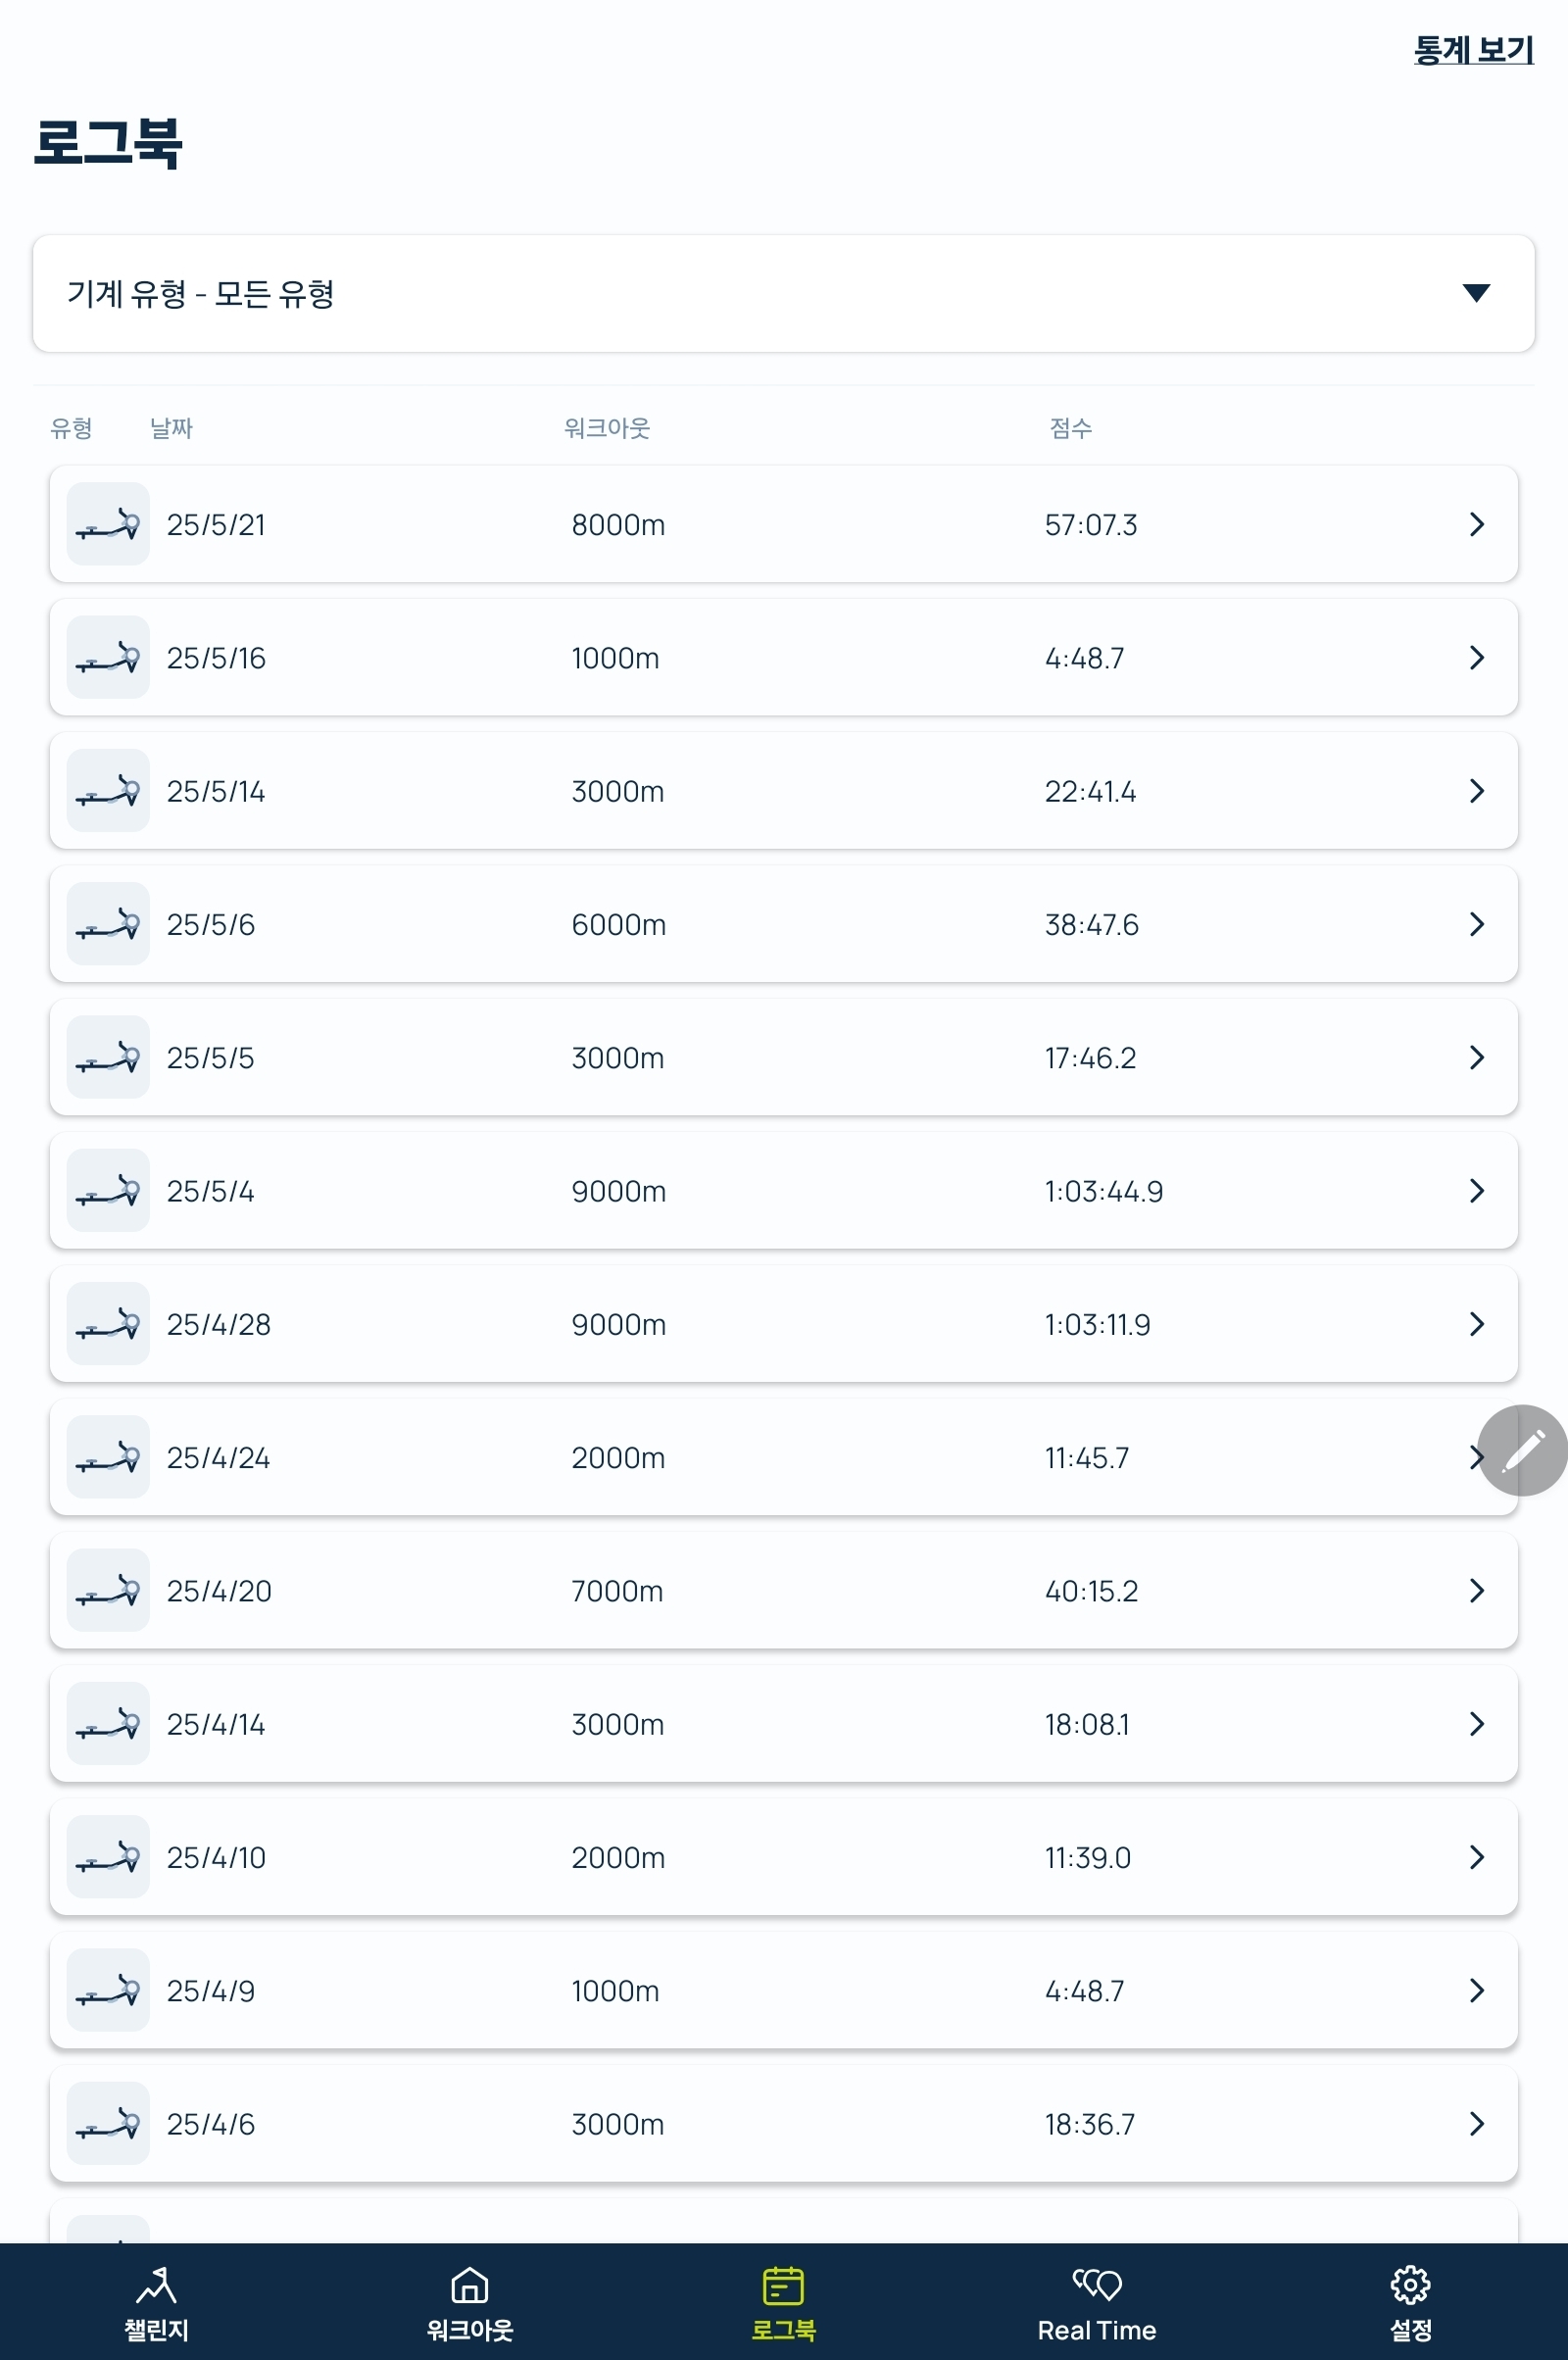1568x2360 pixels.
Task: Click the rower icon for 25/5/6
Action: pos(108,924)
